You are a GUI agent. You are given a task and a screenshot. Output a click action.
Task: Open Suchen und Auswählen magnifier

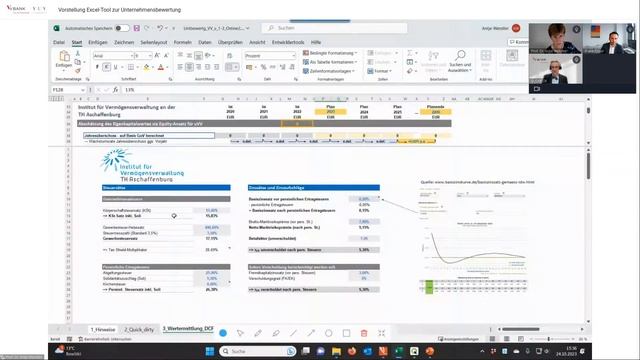pos(460,61)
